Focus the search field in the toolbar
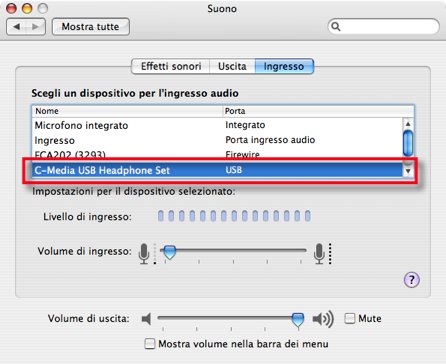446x364 pixels. 384,27
